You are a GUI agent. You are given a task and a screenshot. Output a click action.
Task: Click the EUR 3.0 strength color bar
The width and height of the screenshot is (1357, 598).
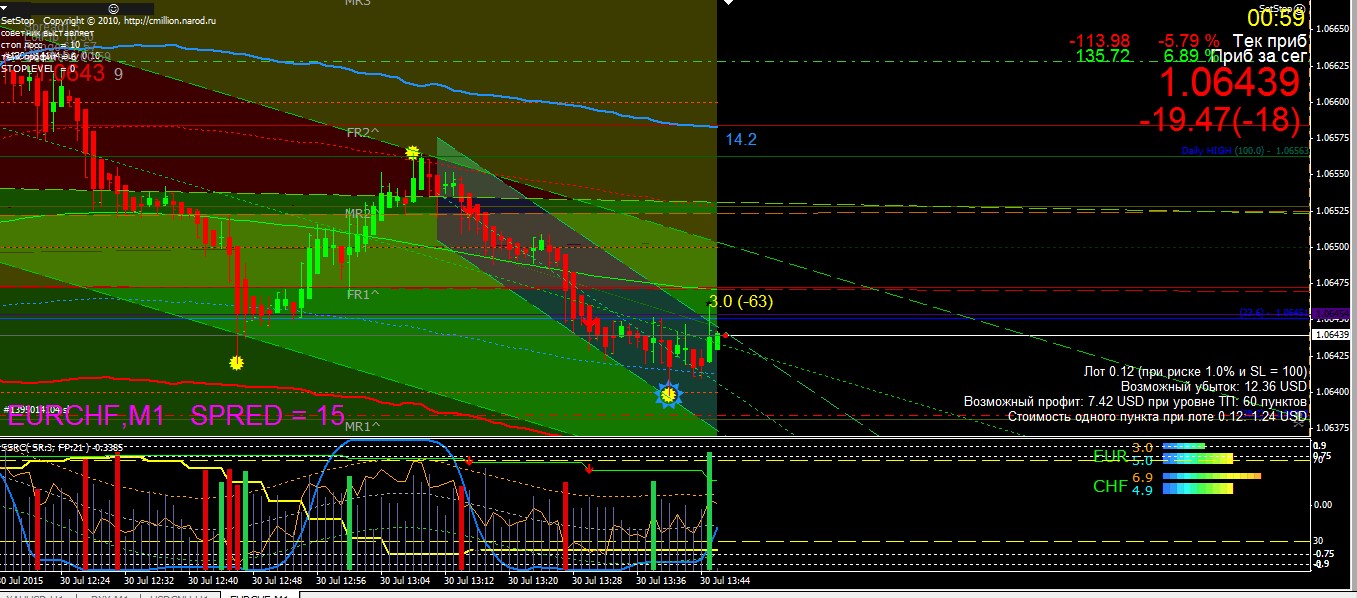1183,447
